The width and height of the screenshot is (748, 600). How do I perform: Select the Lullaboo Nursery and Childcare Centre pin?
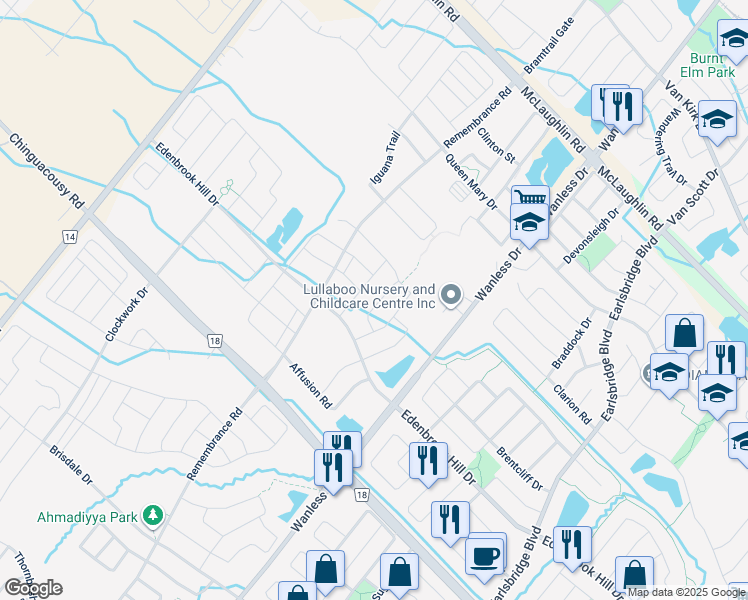(451, 294)
